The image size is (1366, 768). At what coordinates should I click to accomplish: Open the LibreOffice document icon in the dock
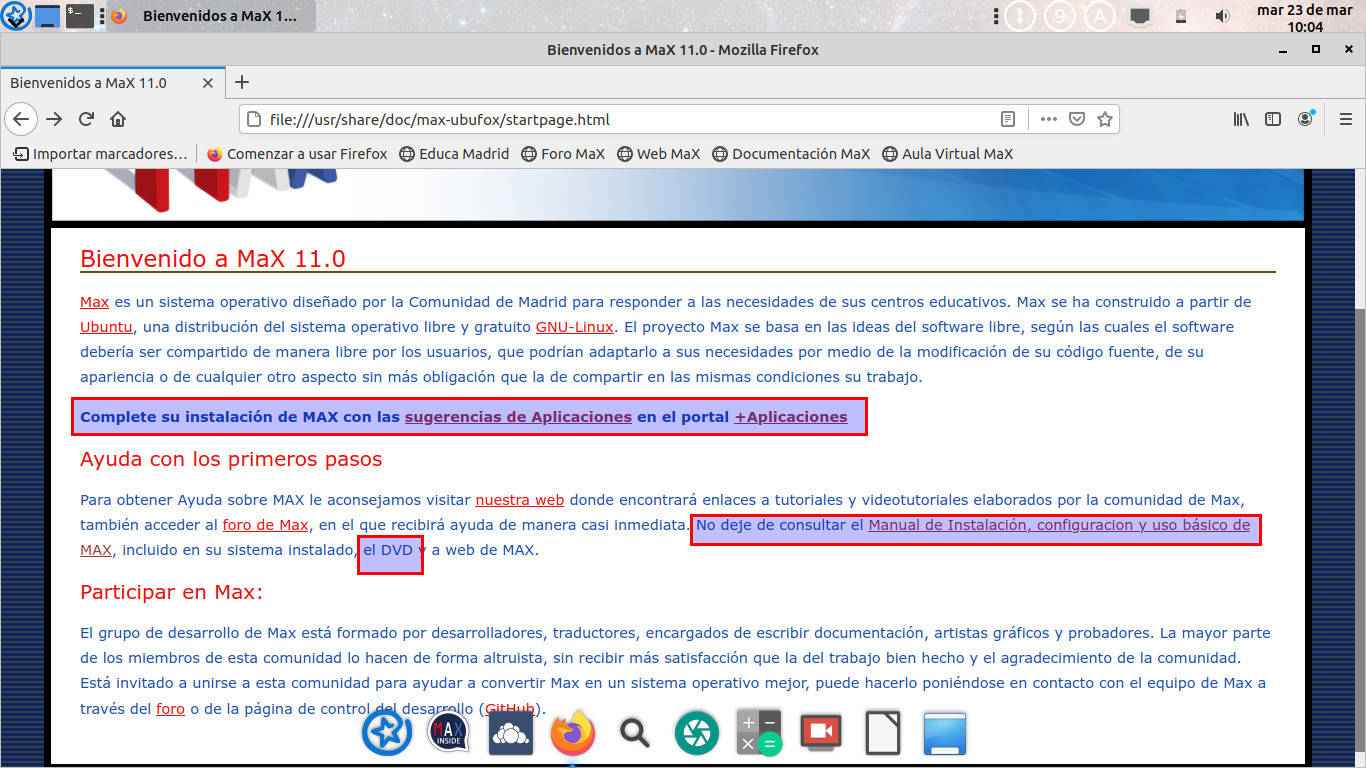pyautogui.click(x=882, y=733)
